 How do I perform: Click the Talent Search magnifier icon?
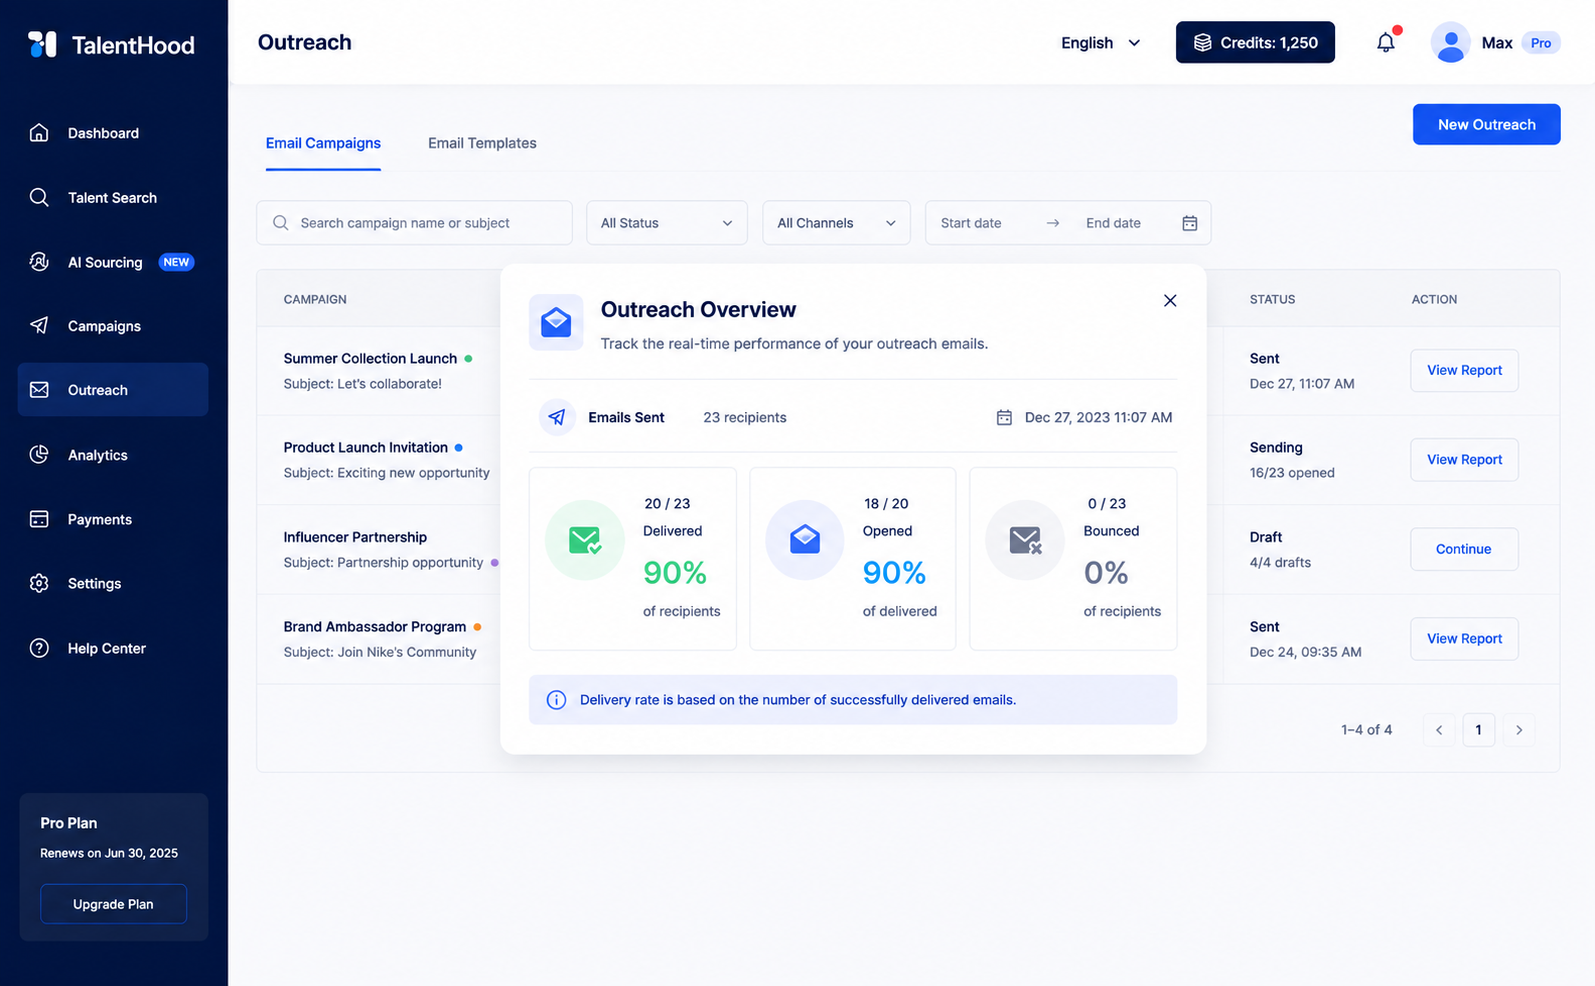coord(39,197)
